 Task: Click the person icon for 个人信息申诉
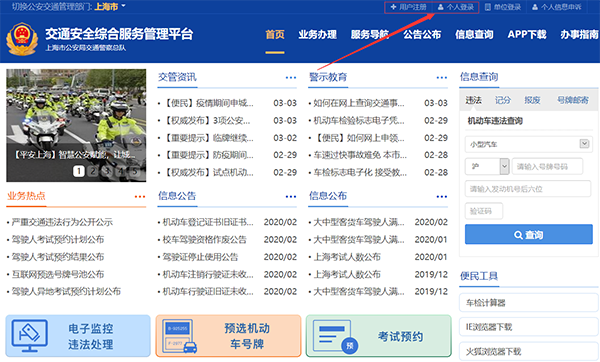(x=535, y=7)
